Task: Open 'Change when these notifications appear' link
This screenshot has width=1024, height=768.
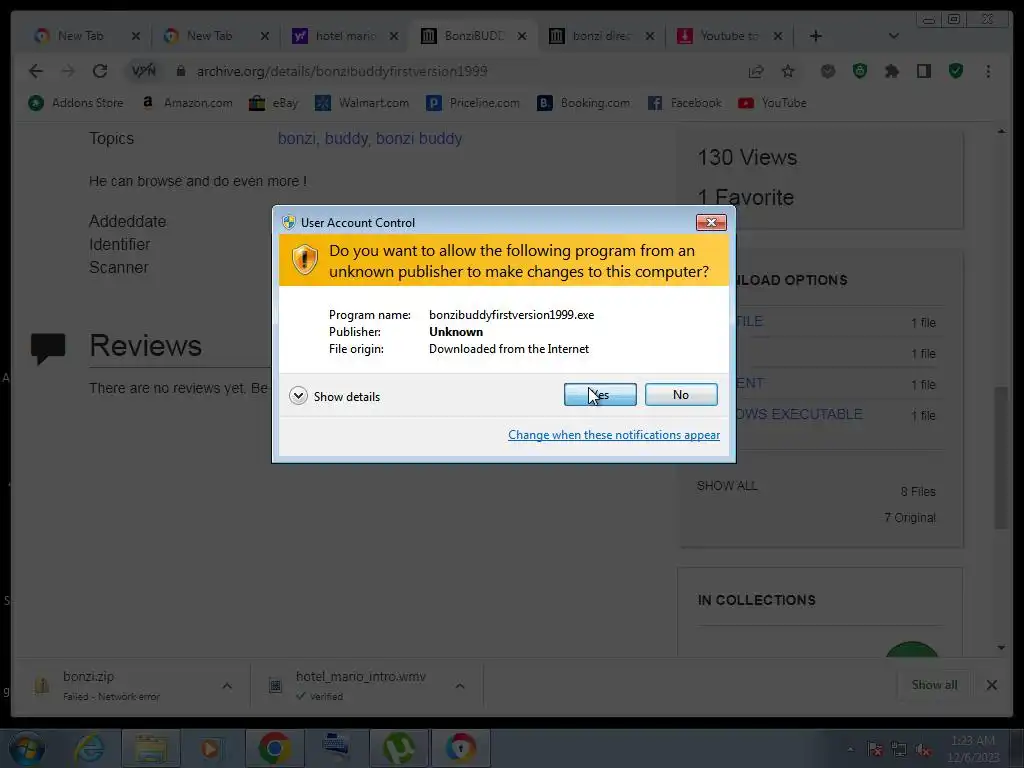Action: pyautogui.click(x=614, y=435)
